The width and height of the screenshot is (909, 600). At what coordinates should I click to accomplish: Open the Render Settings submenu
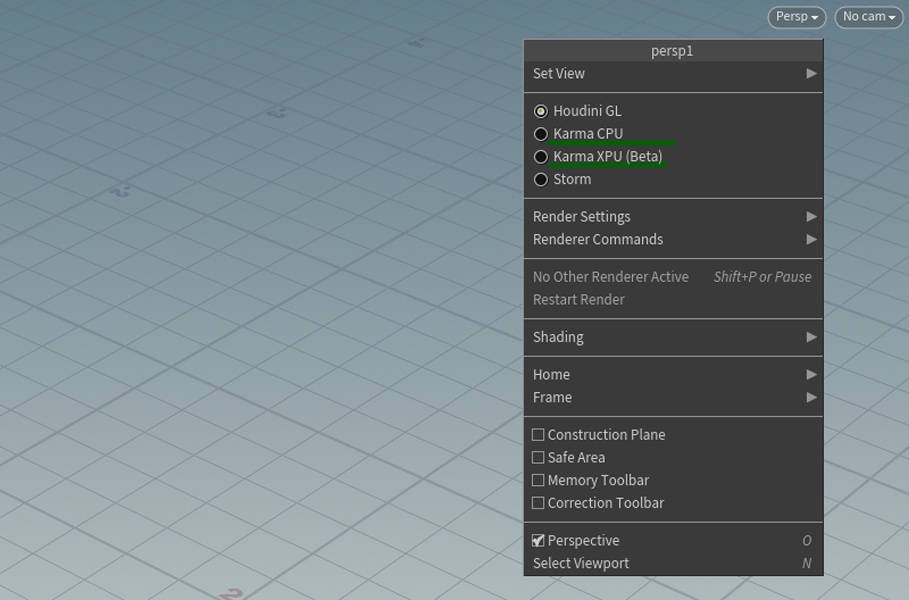pyautogui.click(x=582, y=217)
